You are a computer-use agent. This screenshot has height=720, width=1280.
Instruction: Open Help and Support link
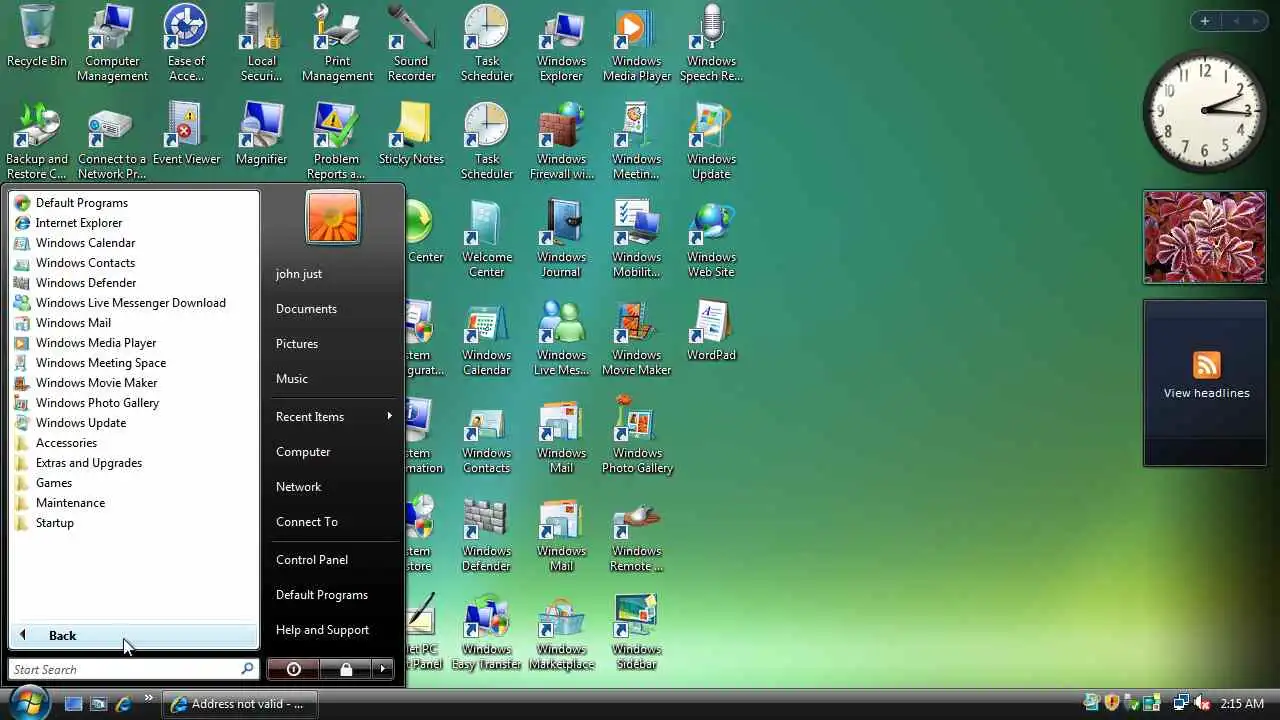coord(334,630)
